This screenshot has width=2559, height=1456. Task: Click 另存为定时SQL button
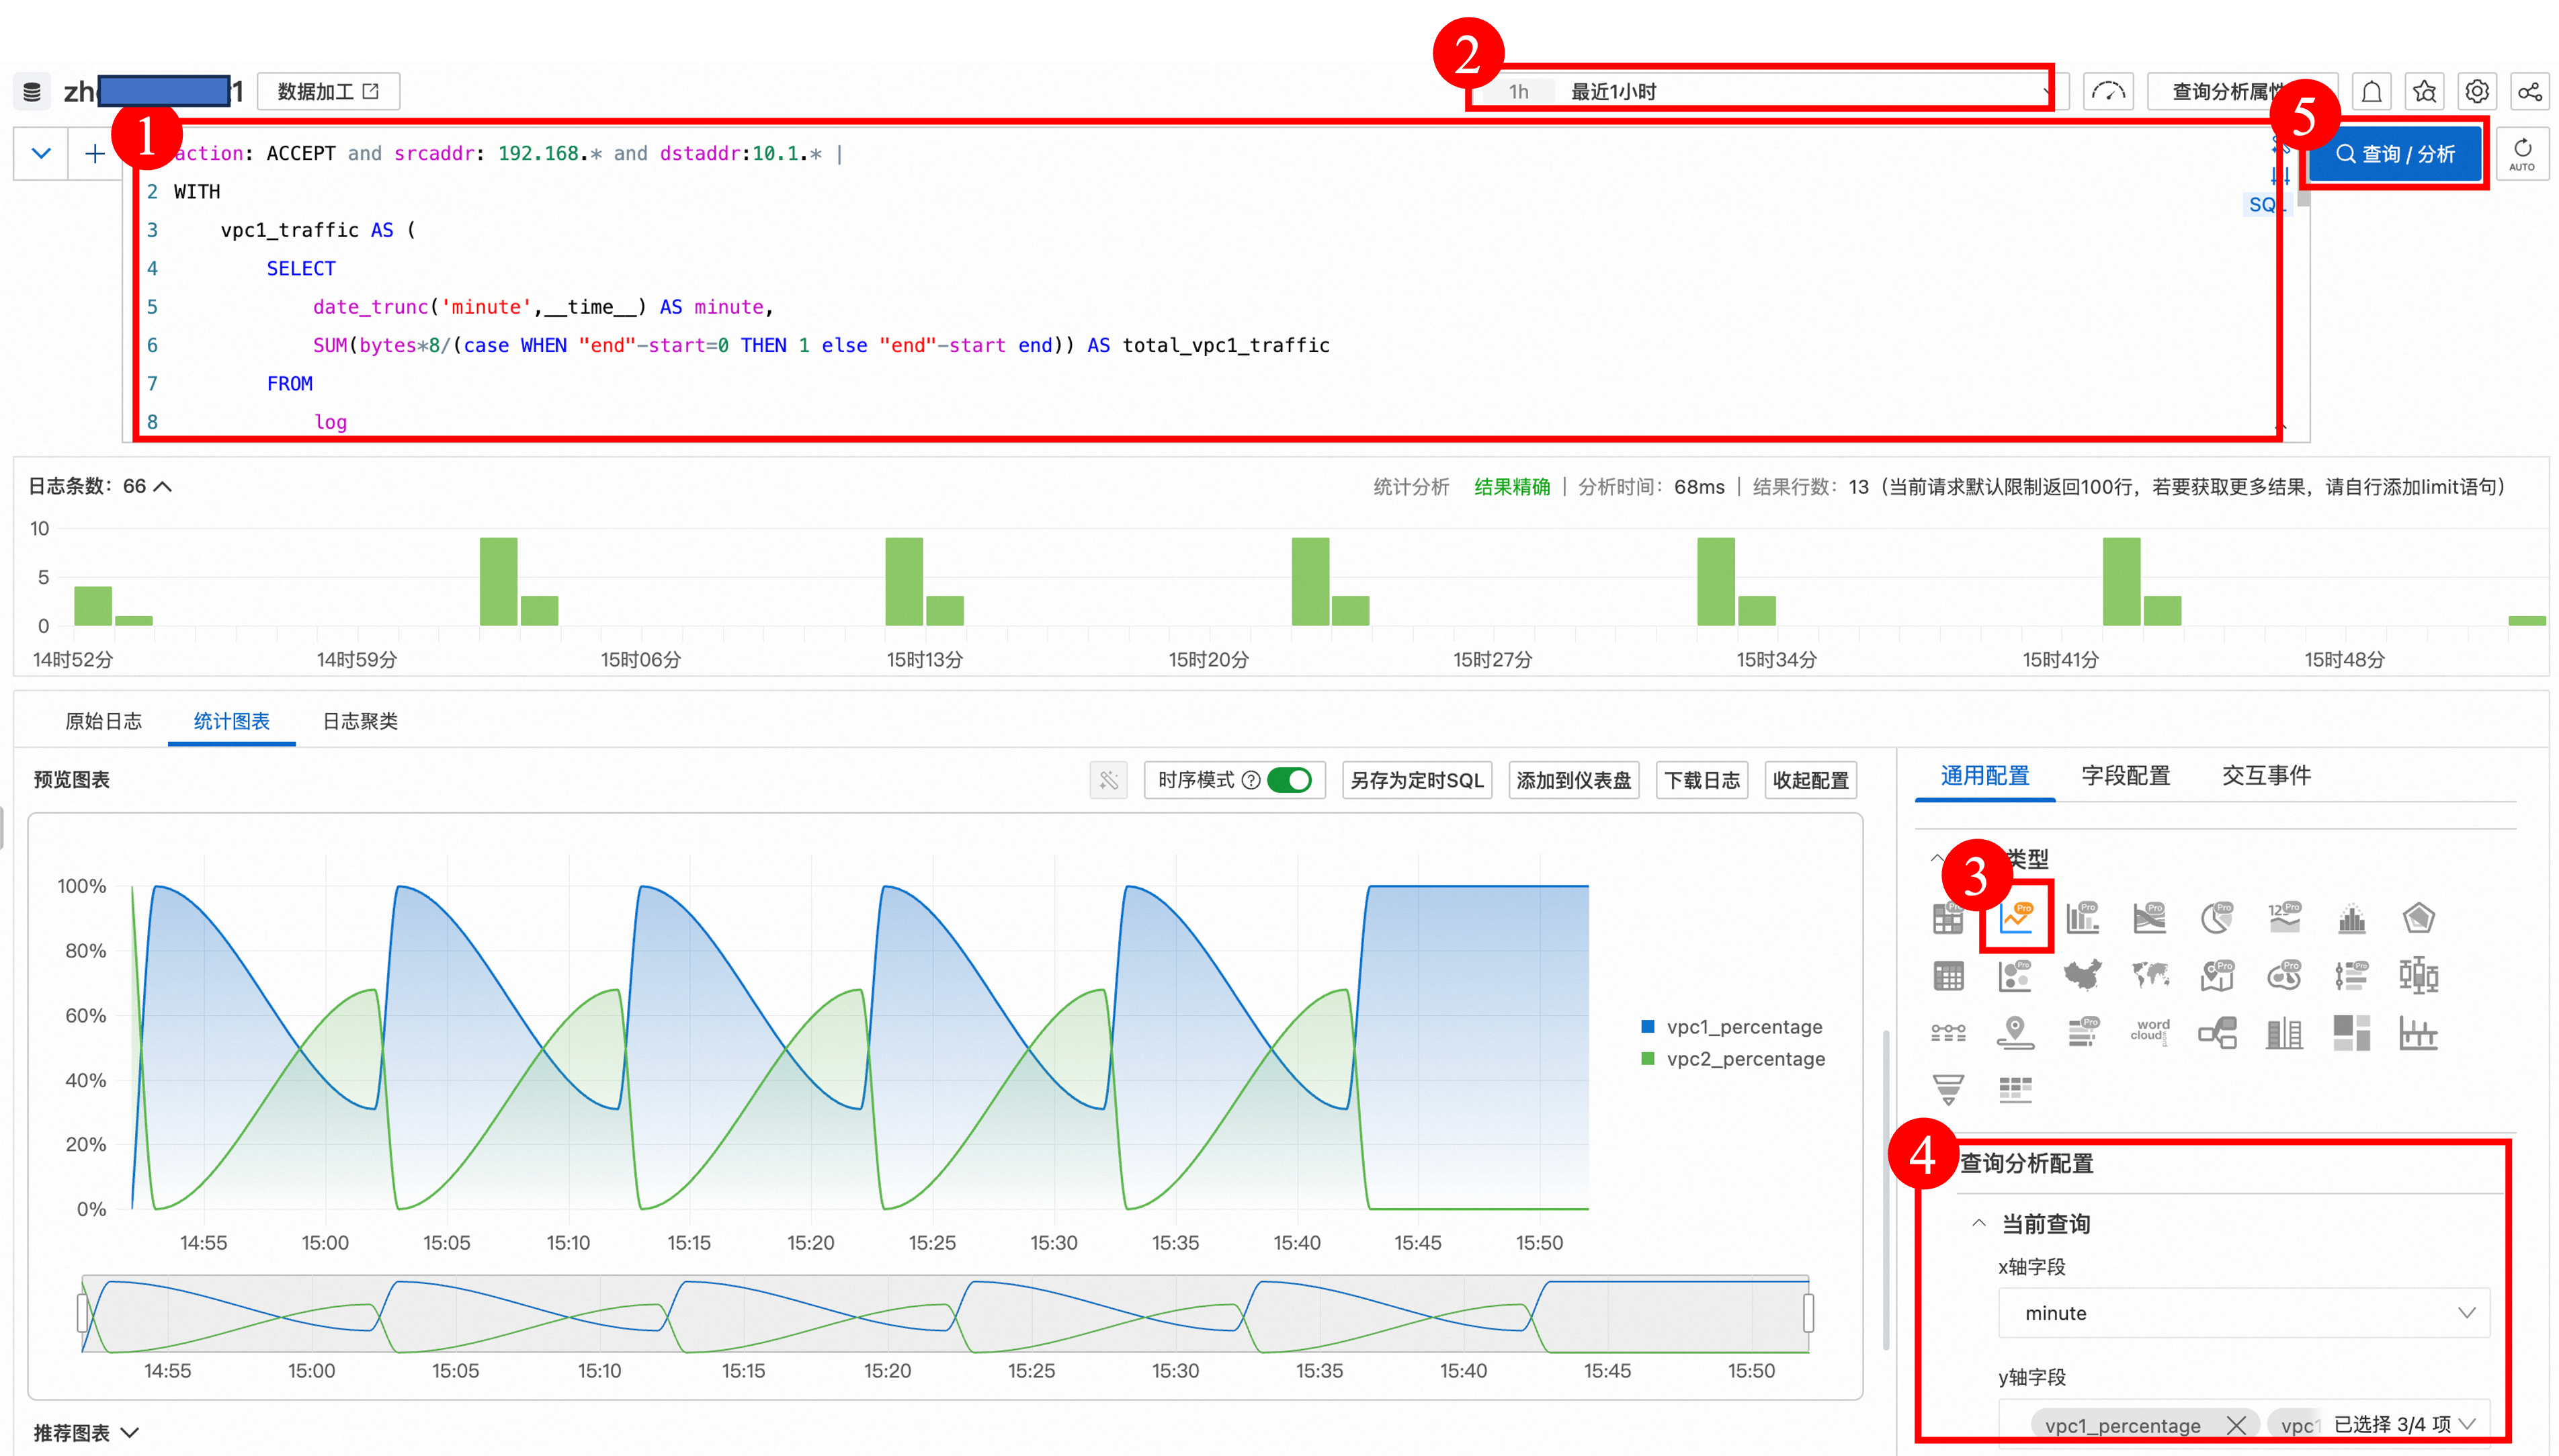[x=1417, y=780]
